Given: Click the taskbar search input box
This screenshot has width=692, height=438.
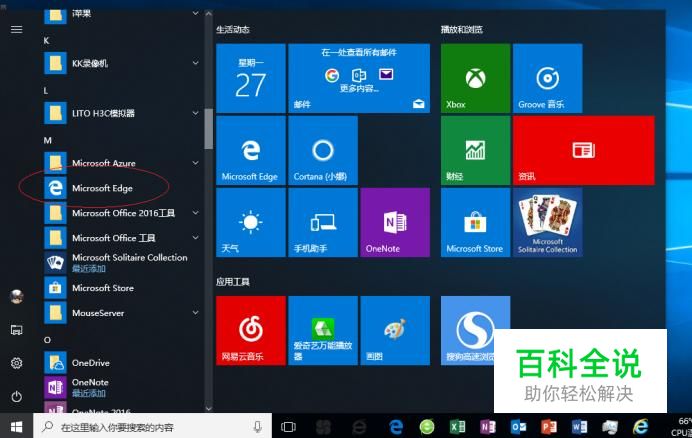Looking at the screenshot, I should point(153,427).
